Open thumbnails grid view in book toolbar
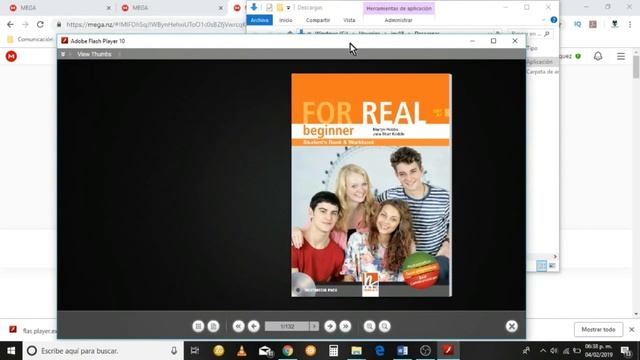Image resolution: width=640 pixels, height=360 pixels. tap(198, 326)
